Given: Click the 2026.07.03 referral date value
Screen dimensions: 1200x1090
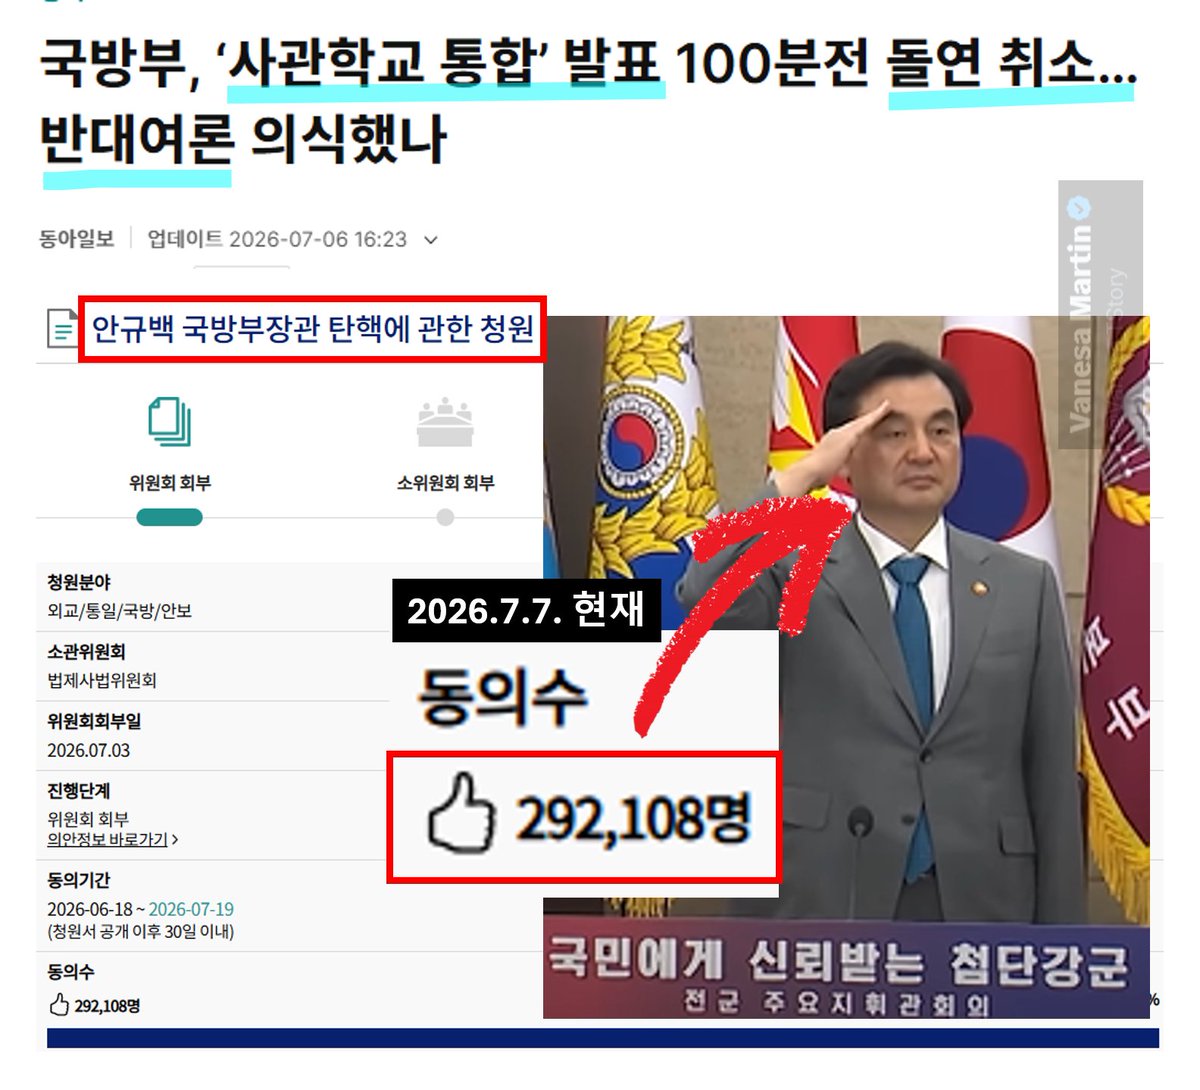Looking at the screenshot, I should (88, 750).
